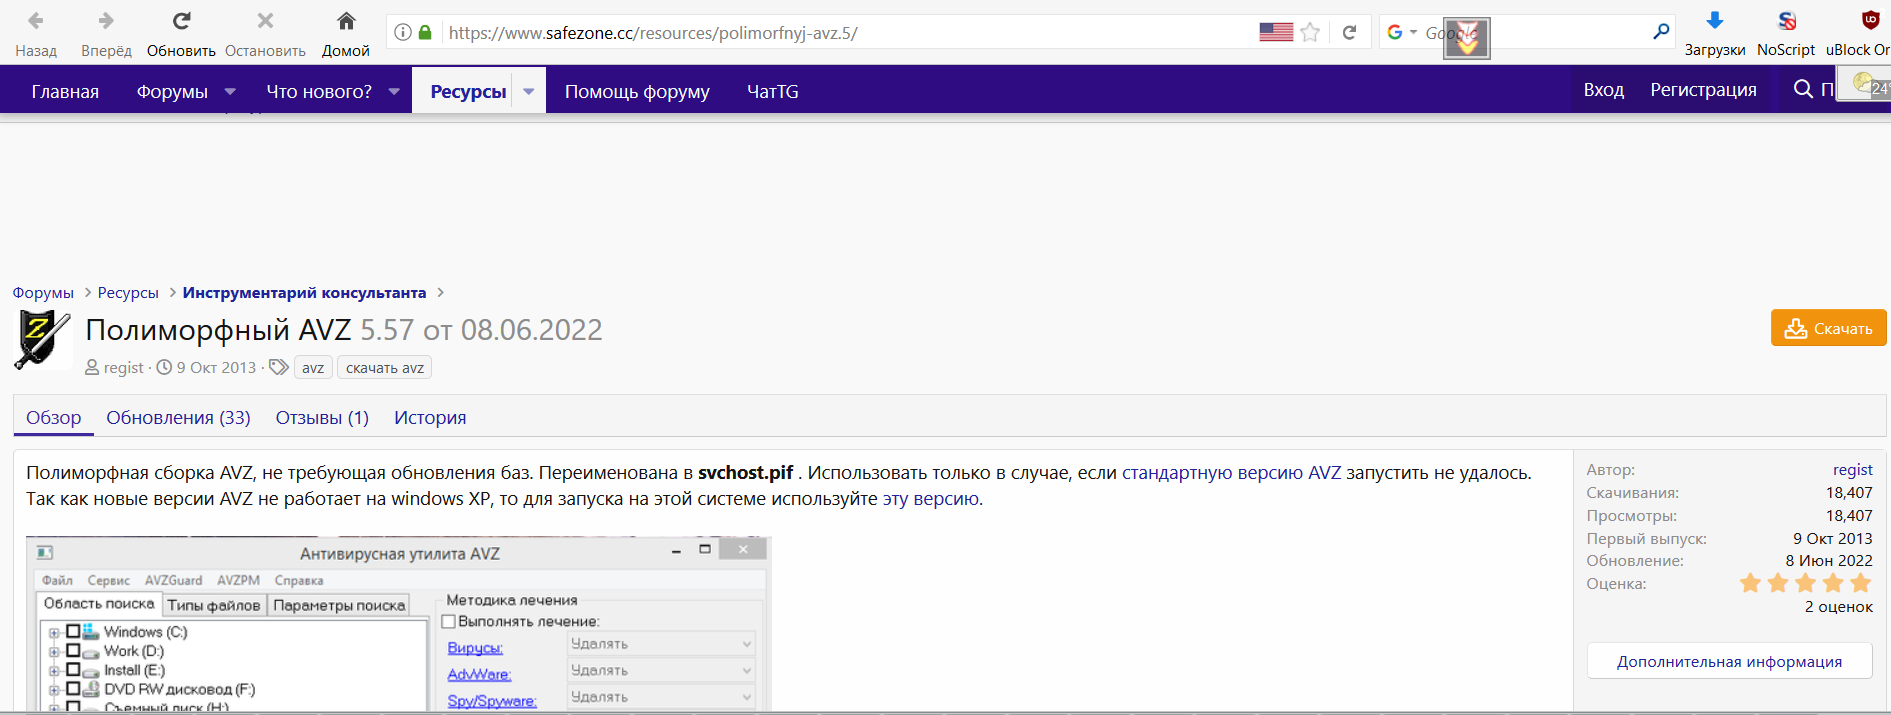Open the Вирусы action dropdown Удалять

point(660,644)
